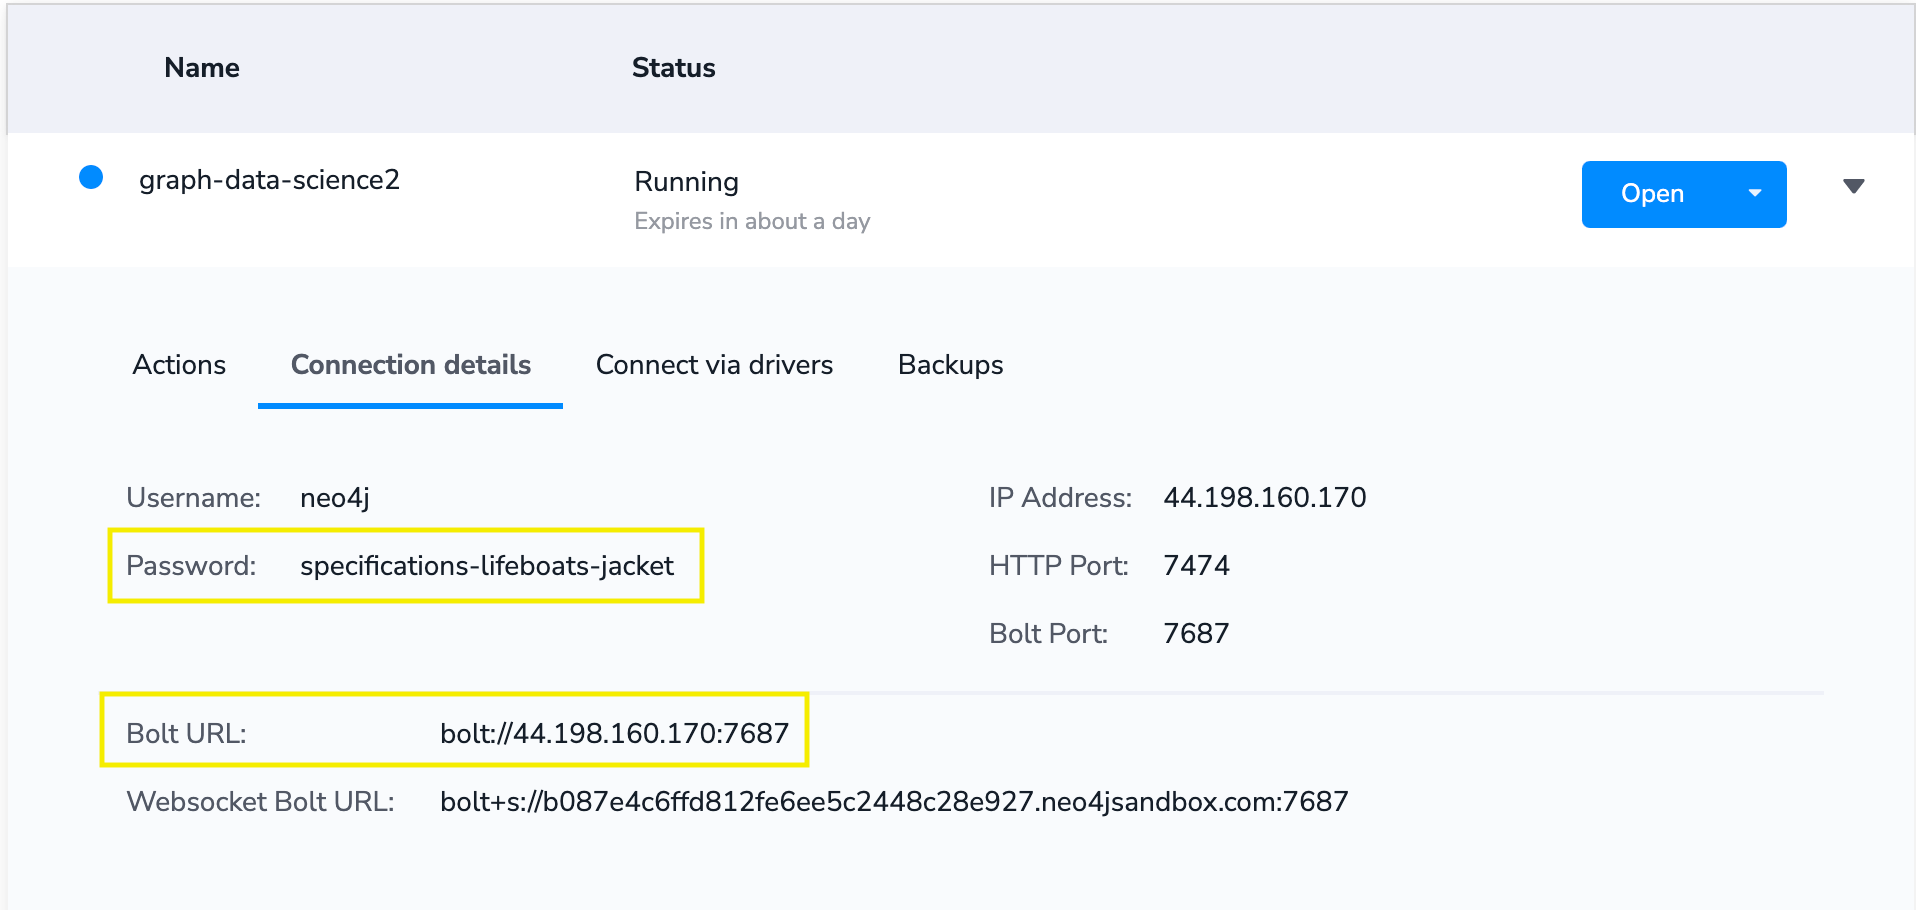Click the specifications-lifeboats-jacket password text
This screenshot has width=1916, height=910.
tap(487, 566)
